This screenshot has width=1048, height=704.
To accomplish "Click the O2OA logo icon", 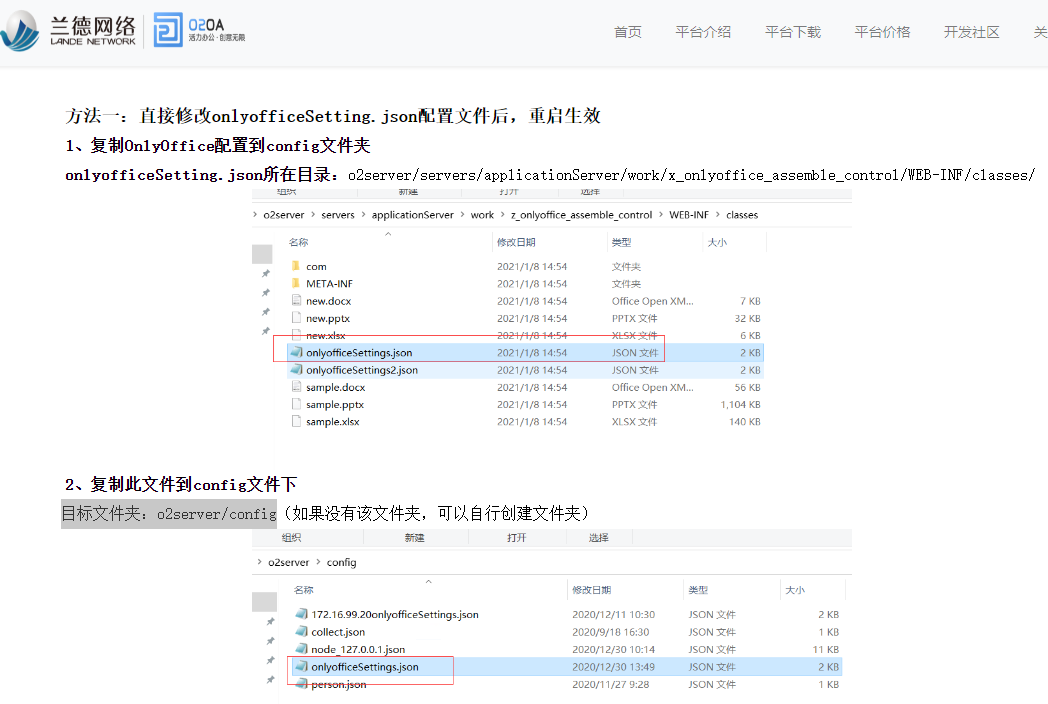I will pyautogui.click(x=168, y=30).
